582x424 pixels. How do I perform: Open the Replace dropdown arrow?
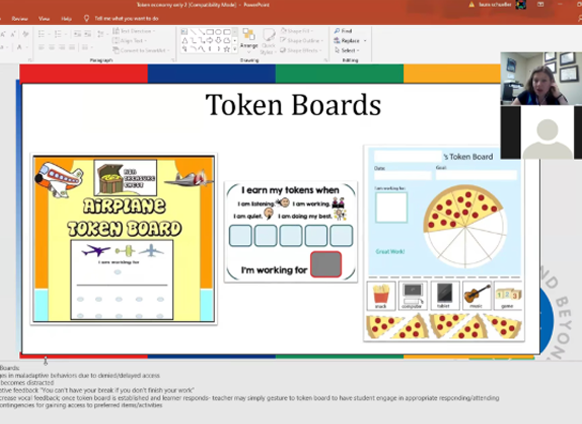pos(365,40)
